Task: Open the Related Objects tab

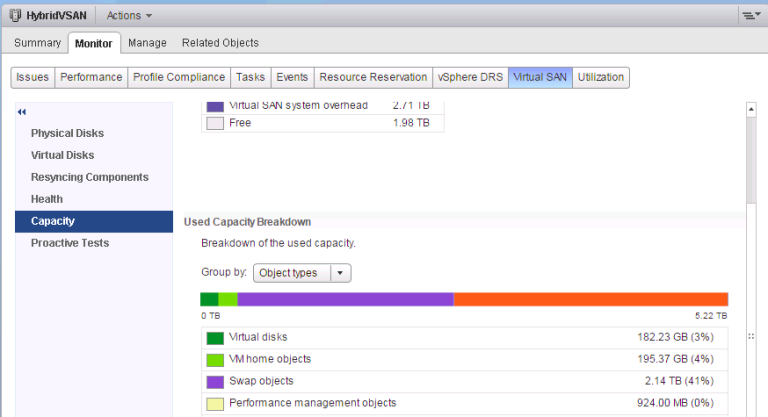Action: [x=220, y=43]
